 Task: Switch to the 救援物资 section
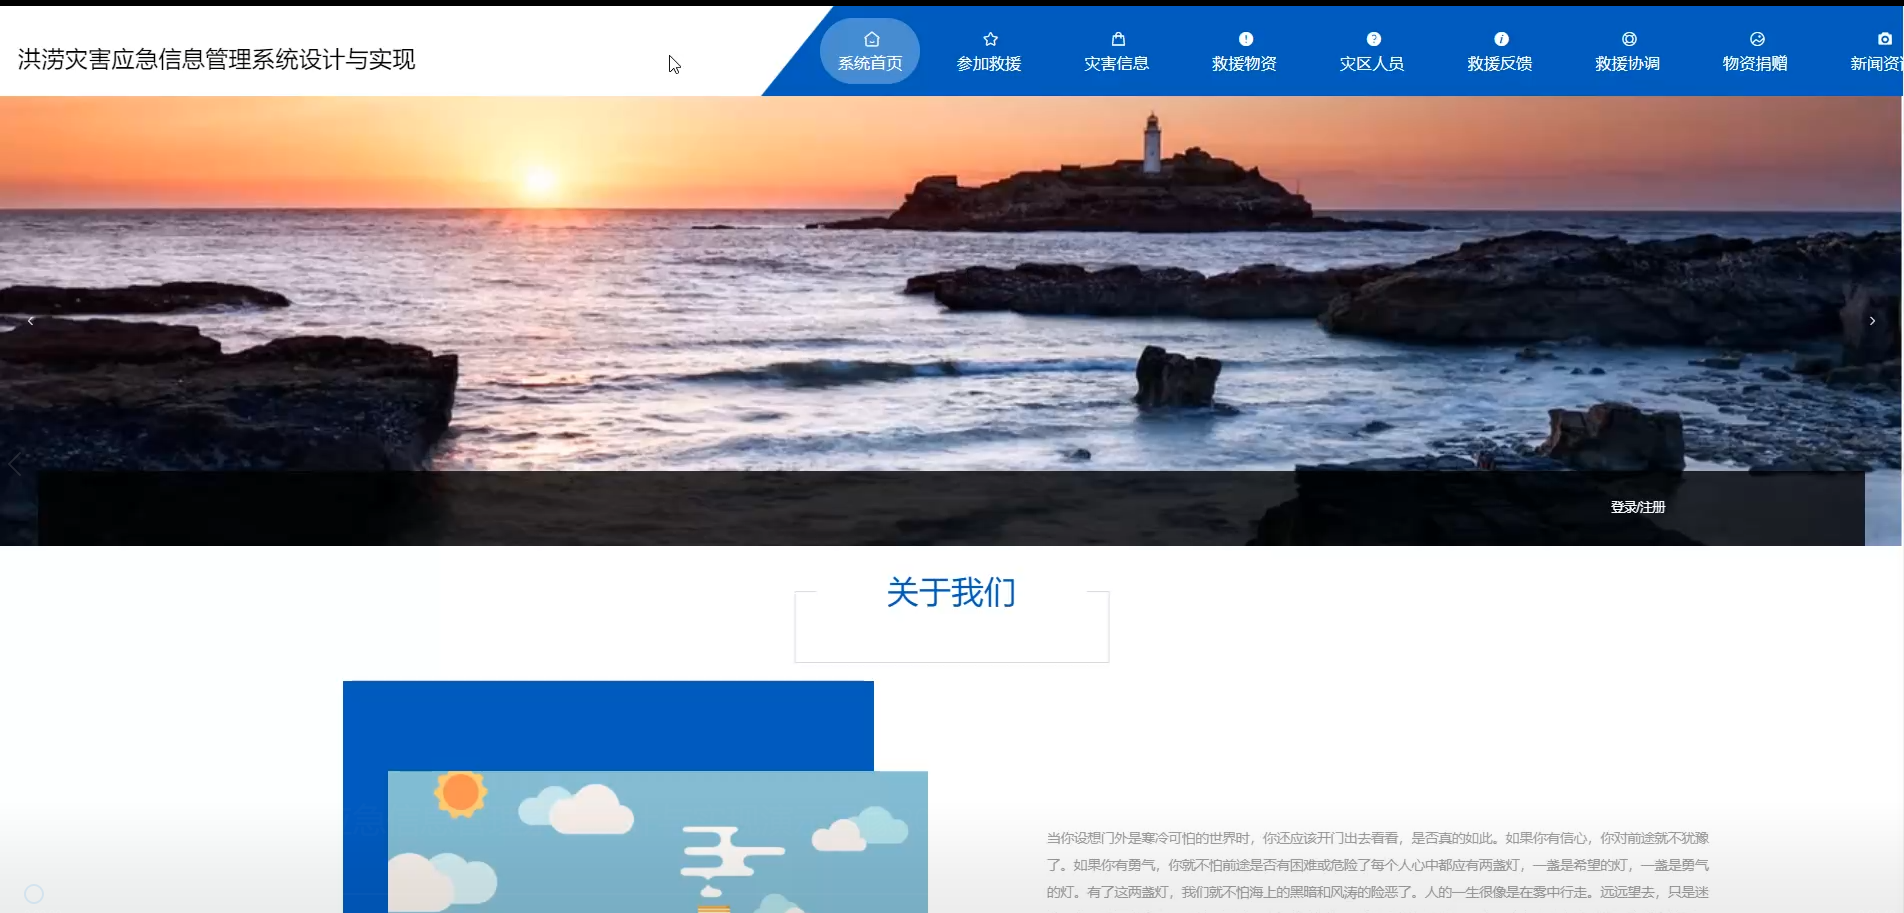[1245, 62]
